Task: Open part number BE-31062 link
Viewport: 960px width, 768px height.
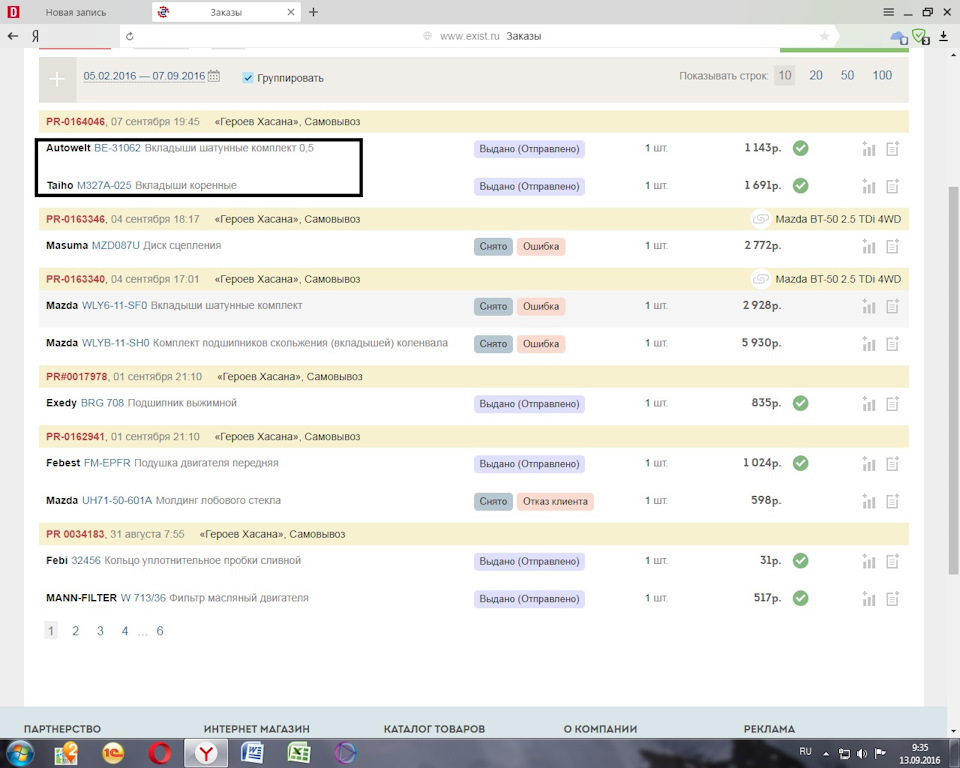Action: [x=117, y=148]
